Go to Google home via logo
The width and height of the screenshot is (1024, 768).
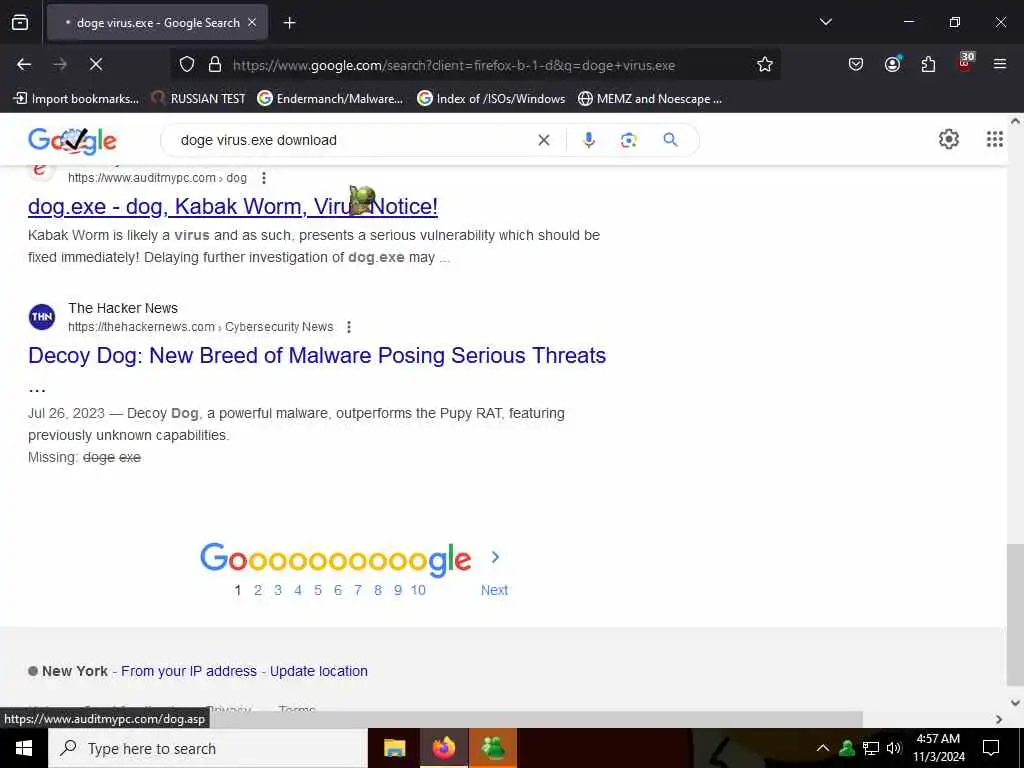click(x=72, y=140)
